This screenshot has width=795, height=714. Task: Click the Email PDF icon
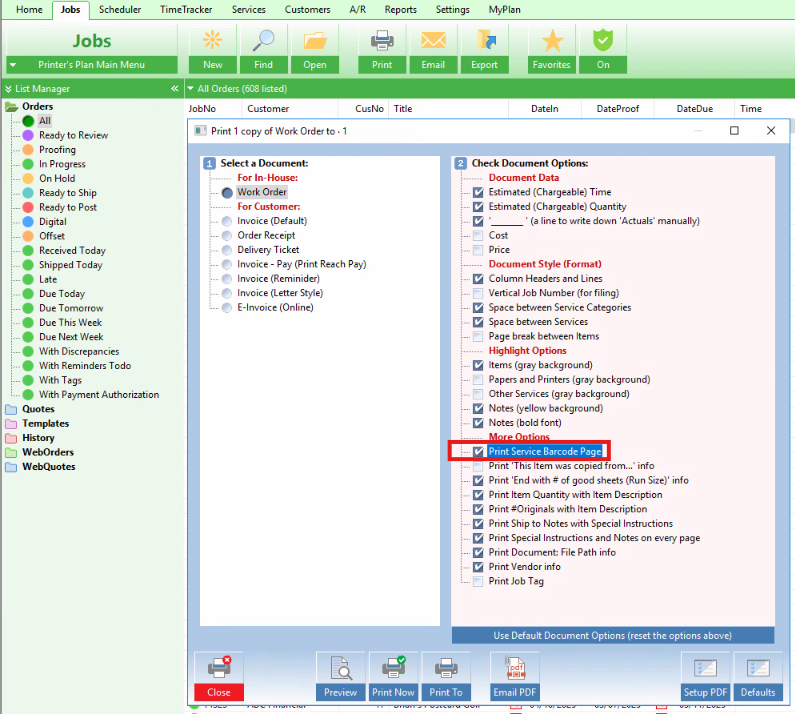click(x=515, y=667)
